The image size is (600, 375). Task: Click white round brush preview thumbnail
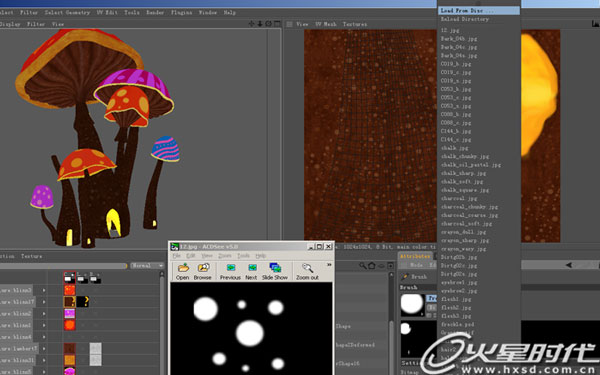point(412,305)
